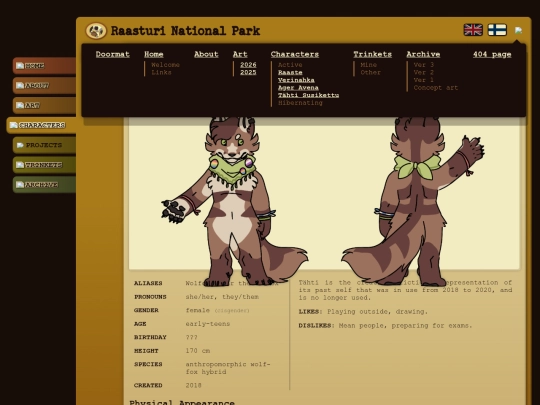Switch language via the UK flag
Viewport: 540px width, 405px height.
pyautogui.click(x=473, y=30)
